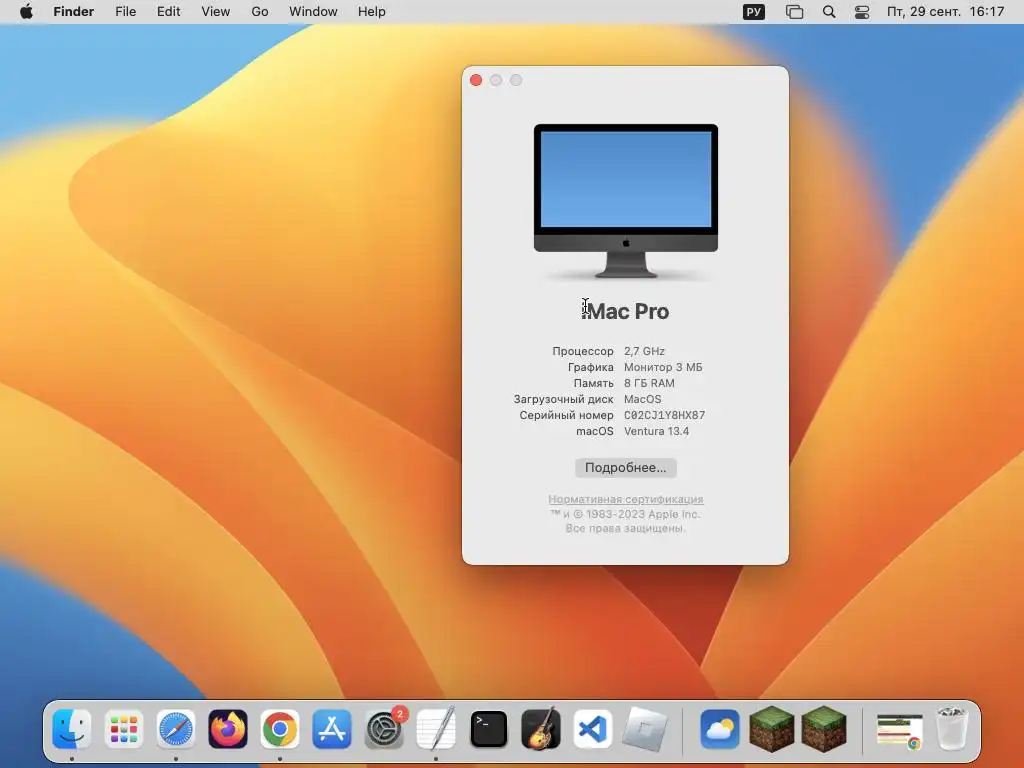Open the Finder menu
Screen dimensions: 1024x768
click(x=74, y=12)
